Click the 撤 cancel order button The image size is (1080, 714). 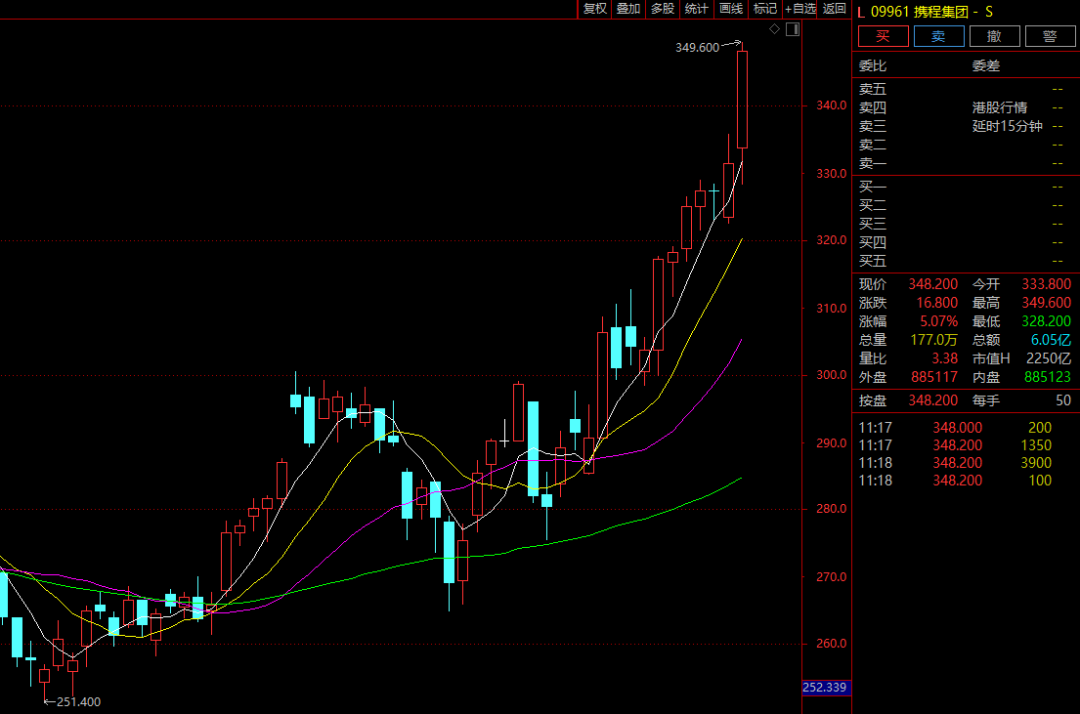pos(995,36)
